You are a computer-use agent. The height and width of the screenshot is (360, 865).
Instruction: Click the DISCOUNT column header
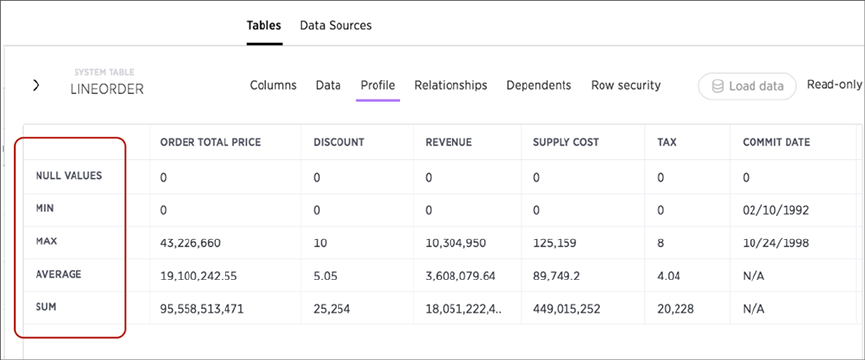click(x=339, y=142)
